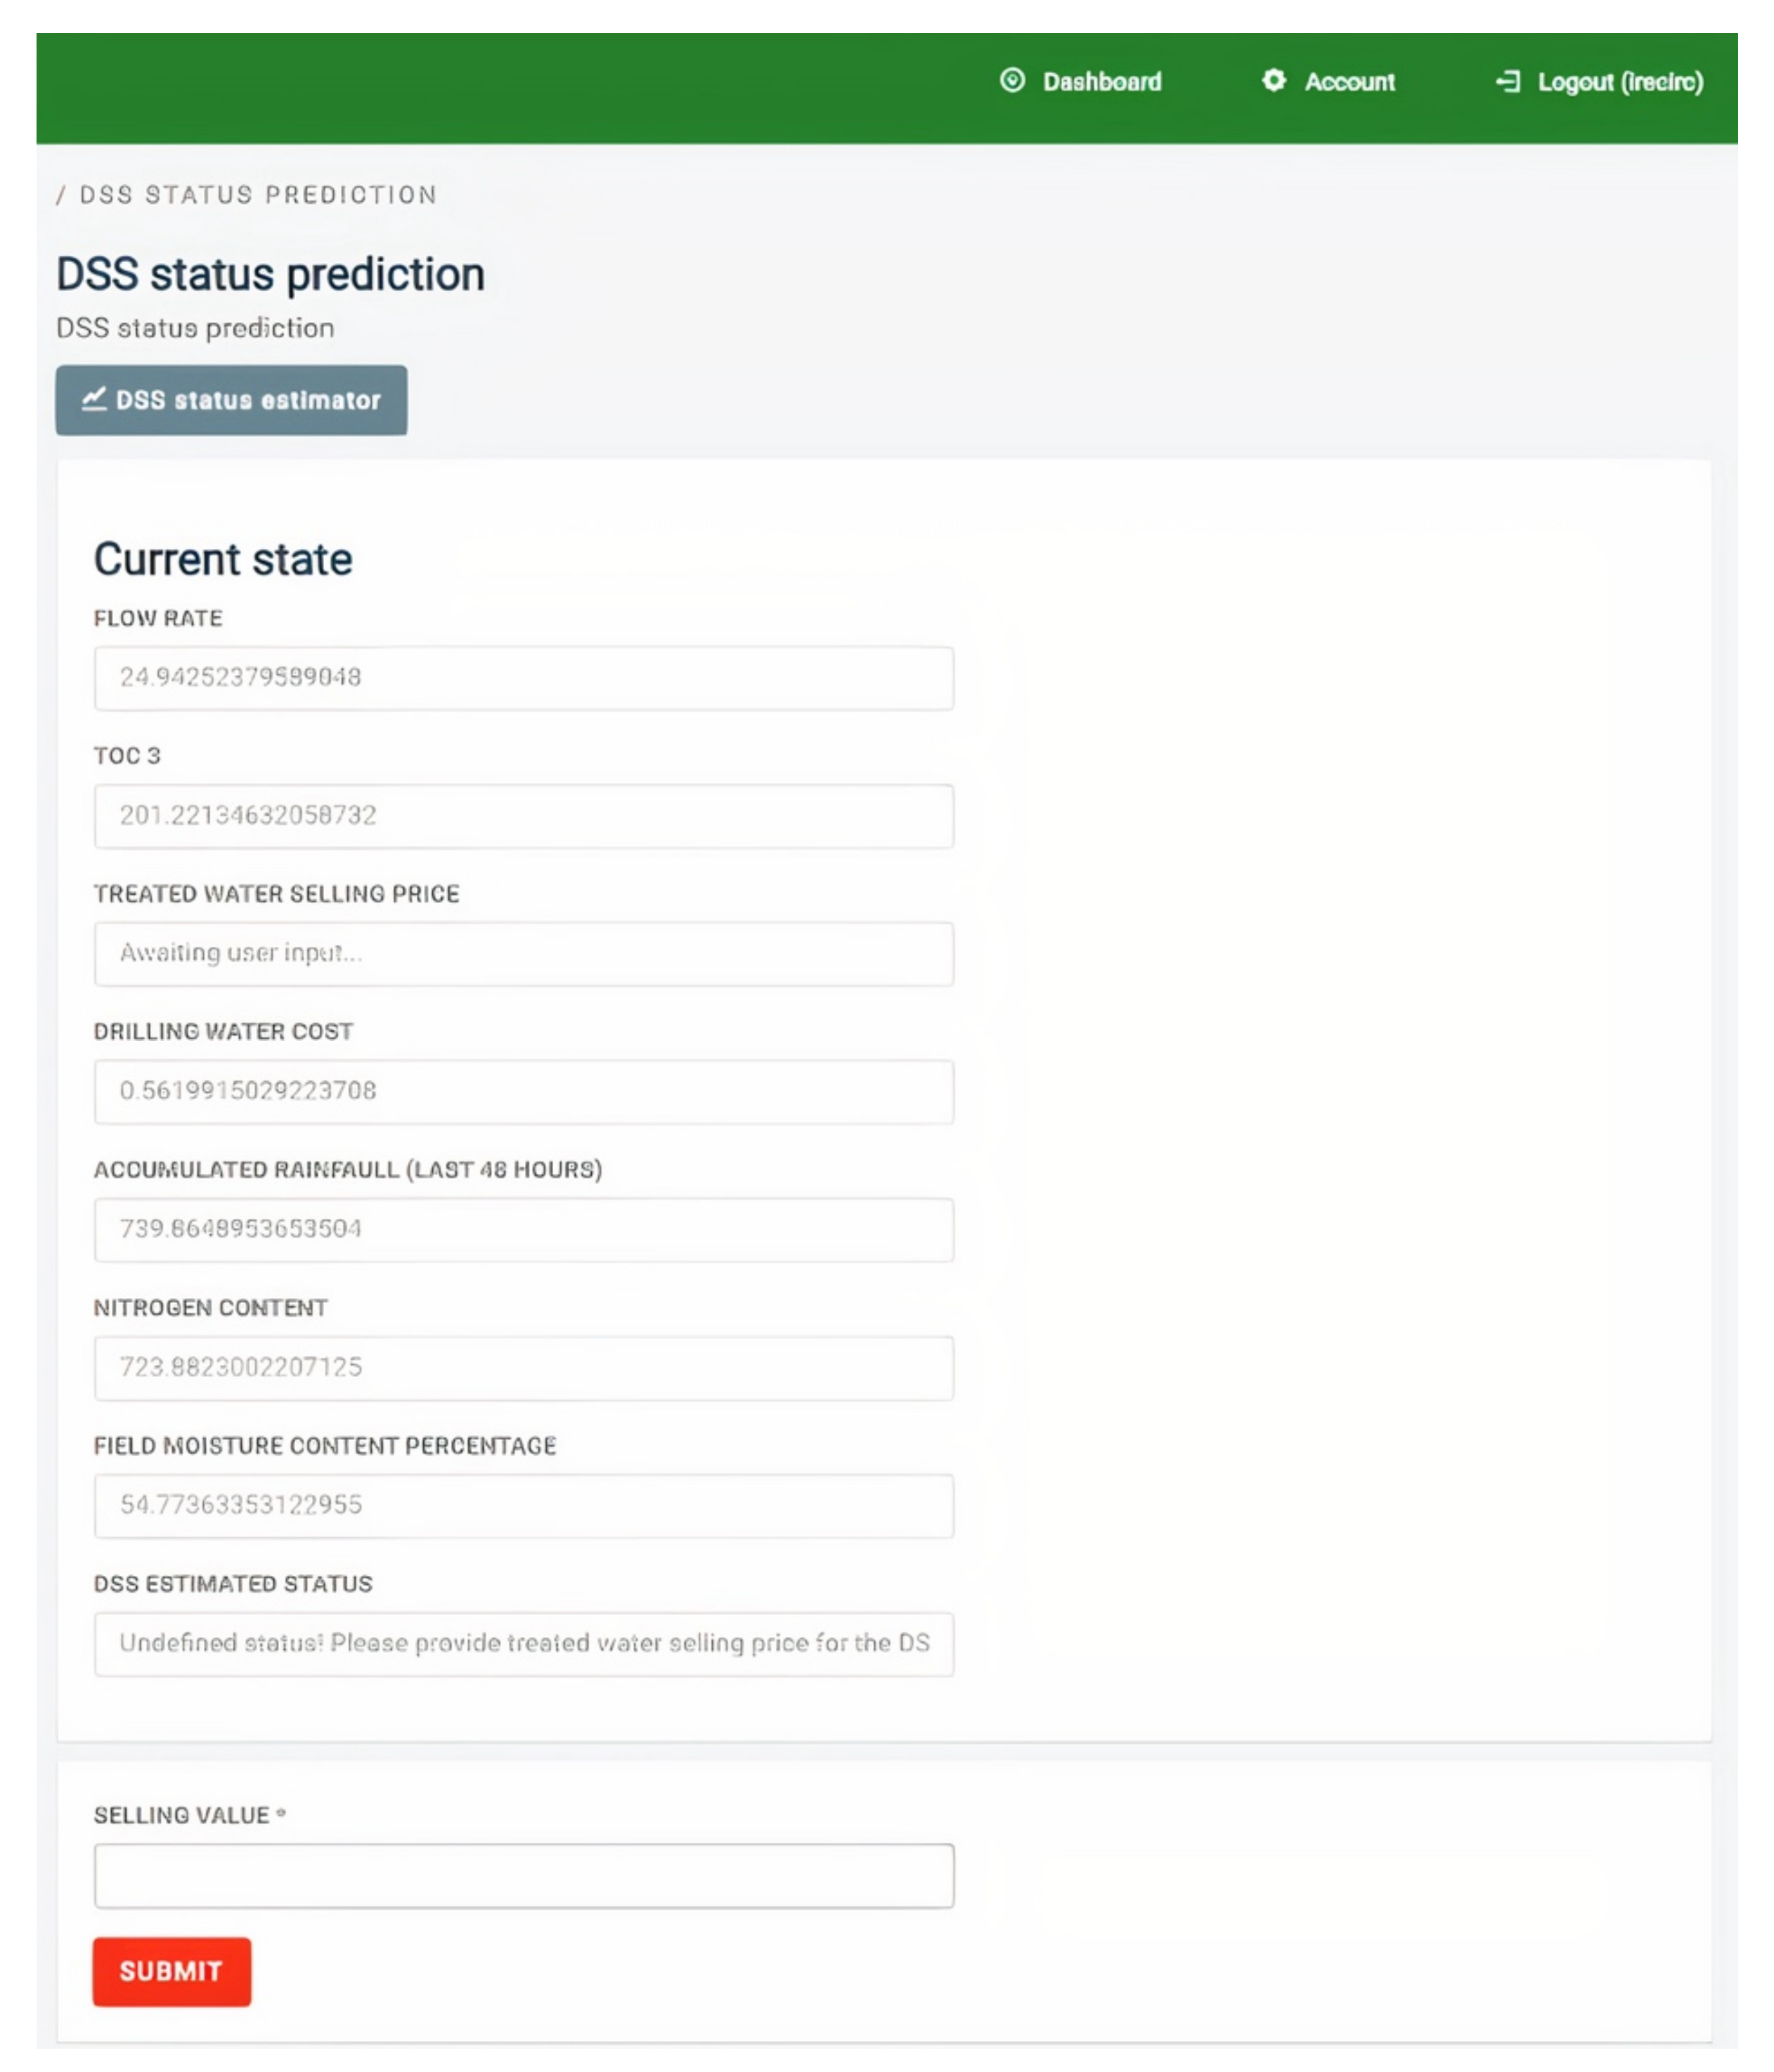Click the Dashboard circle icon

[1012, 81]
